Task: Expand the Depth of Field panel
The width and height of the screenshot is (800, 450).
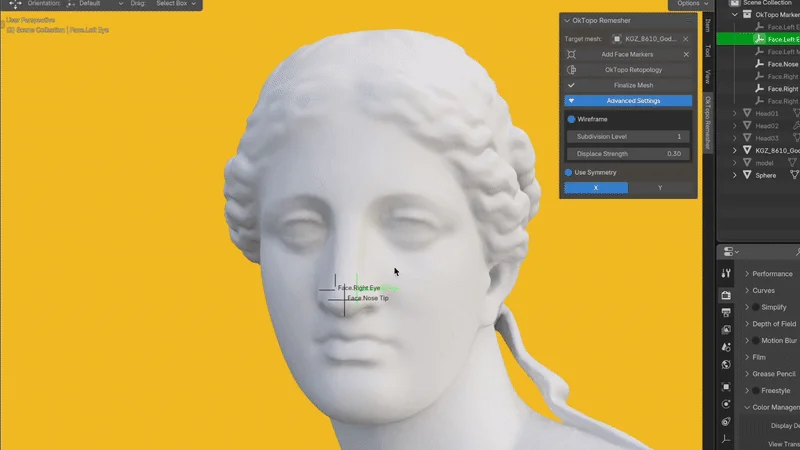Action: [747, 323]
